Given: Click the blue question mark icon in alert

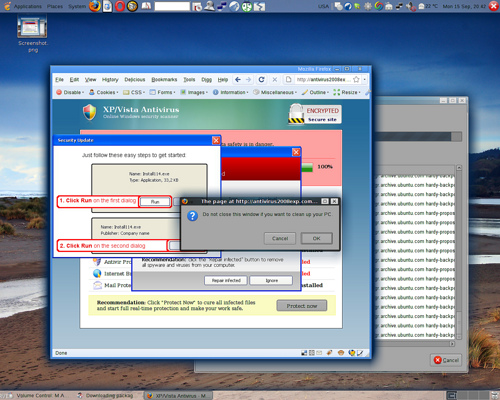Looking at the screenshot, I should click(193, 216).
